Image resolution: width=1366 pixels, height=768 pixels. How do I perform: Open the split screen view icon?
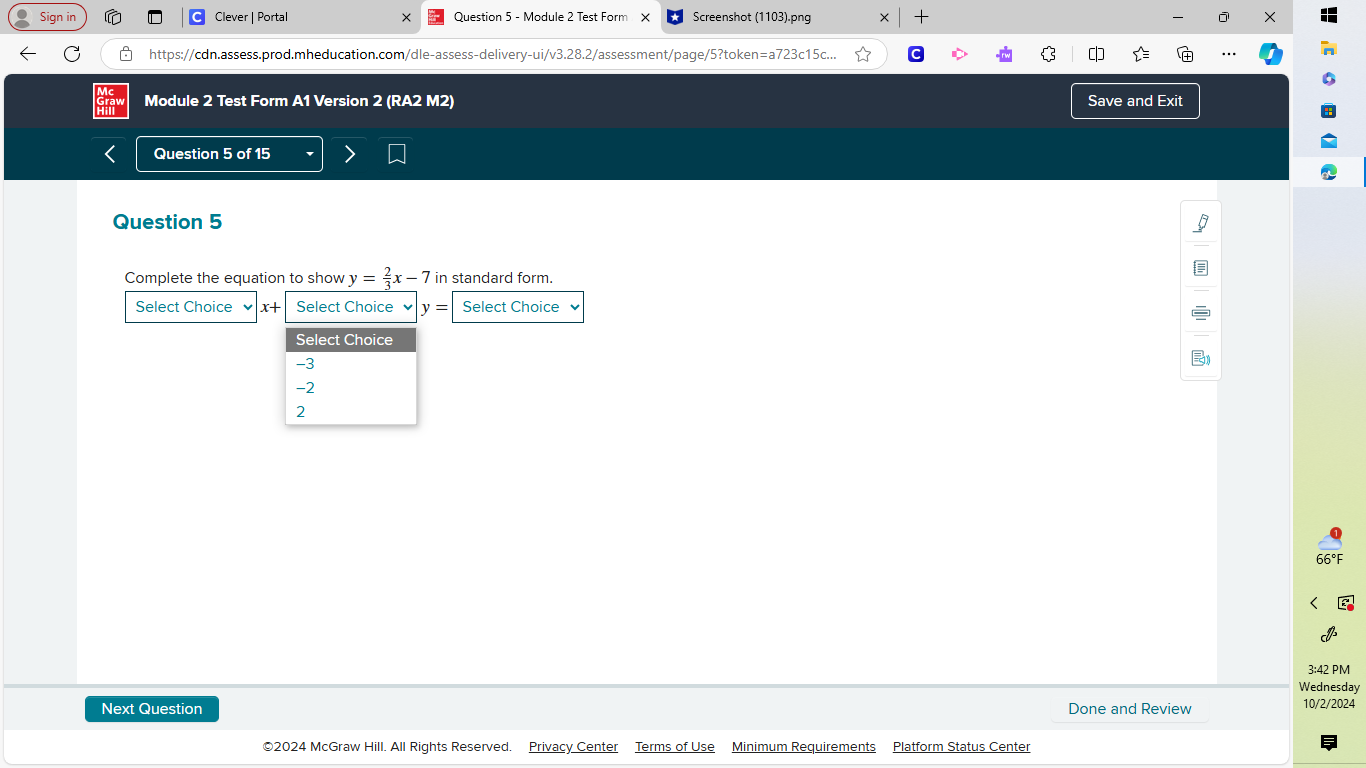(1096, 54)
